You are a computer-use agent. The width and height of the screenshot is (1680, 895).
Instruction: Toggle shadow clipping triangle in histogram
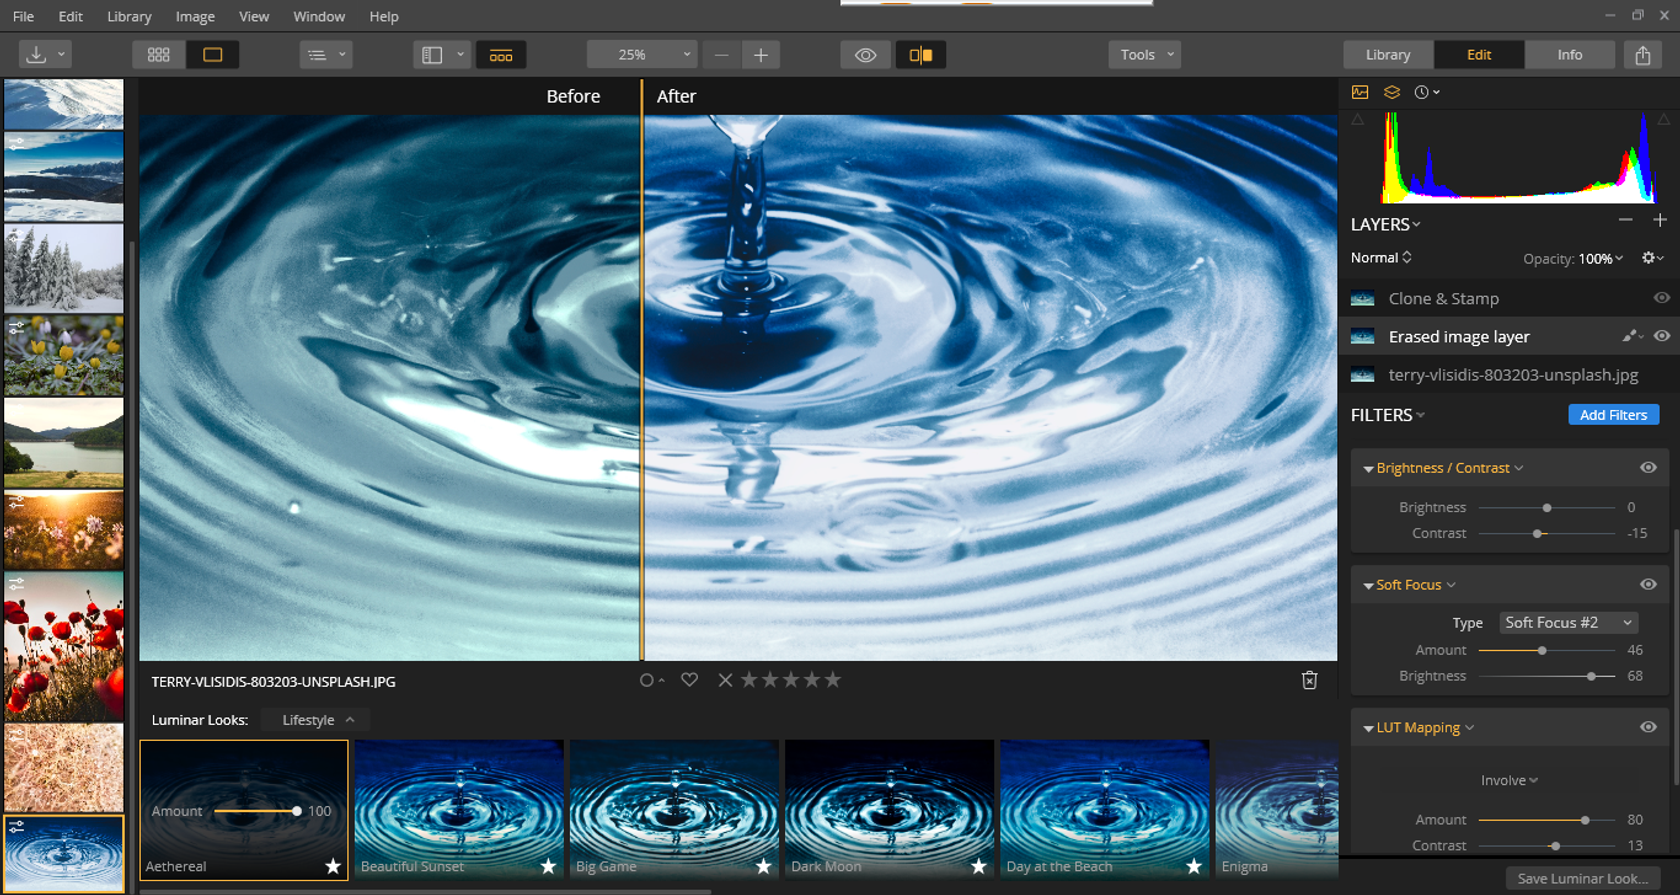tap(1358, 119)
